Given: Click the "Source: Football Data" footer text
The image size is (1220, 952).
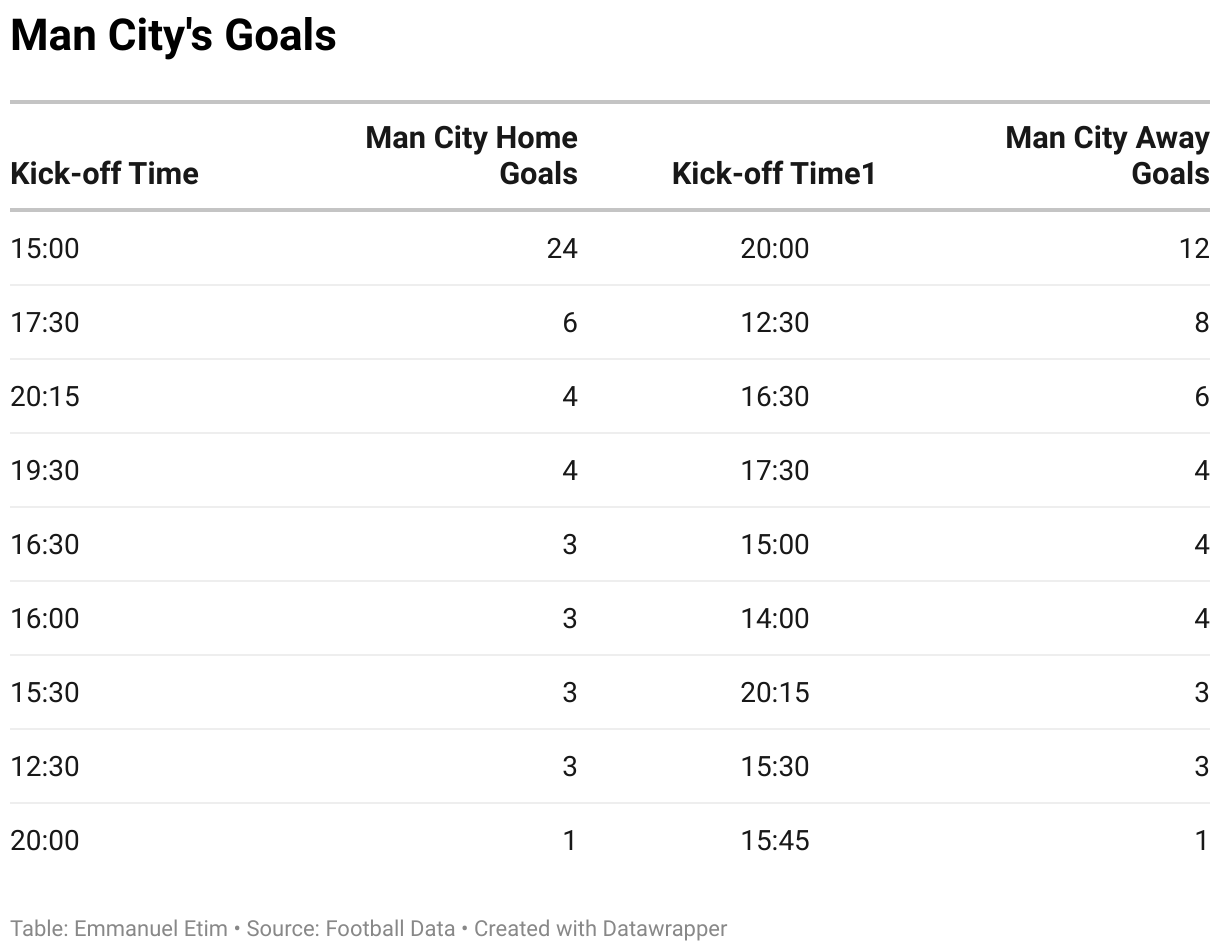Looking at the screenshot, I should coord(350,928).
